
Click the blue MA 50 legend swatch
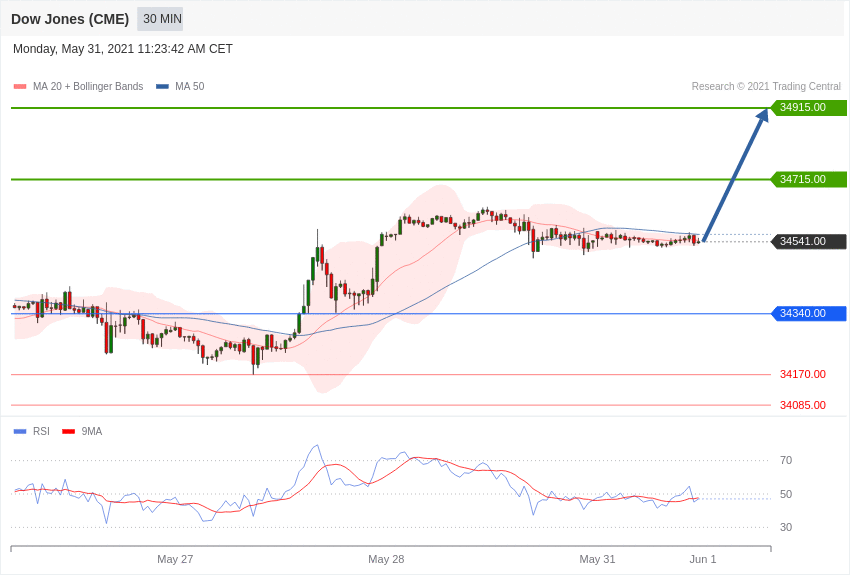point(162,86)
